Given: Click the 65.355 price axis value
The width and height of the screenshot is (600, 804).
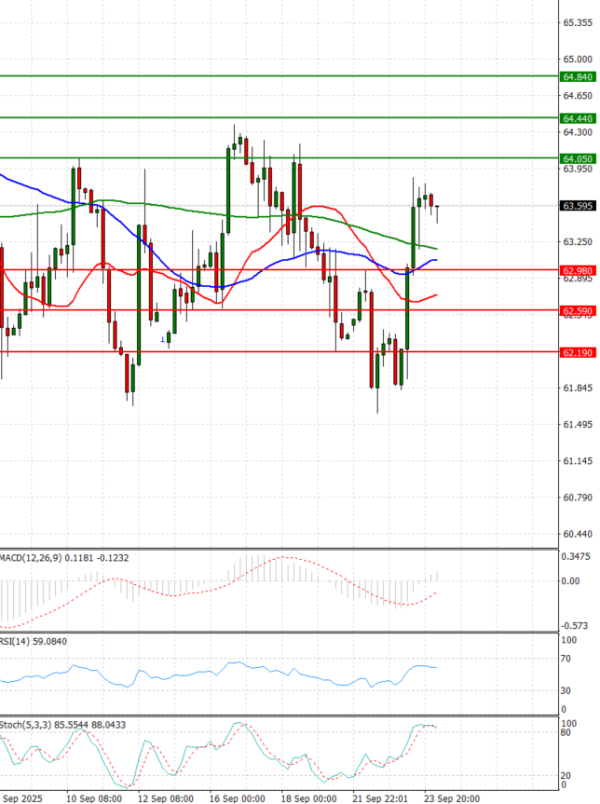Looking at the screenshot, I should (x=578, y=23).
